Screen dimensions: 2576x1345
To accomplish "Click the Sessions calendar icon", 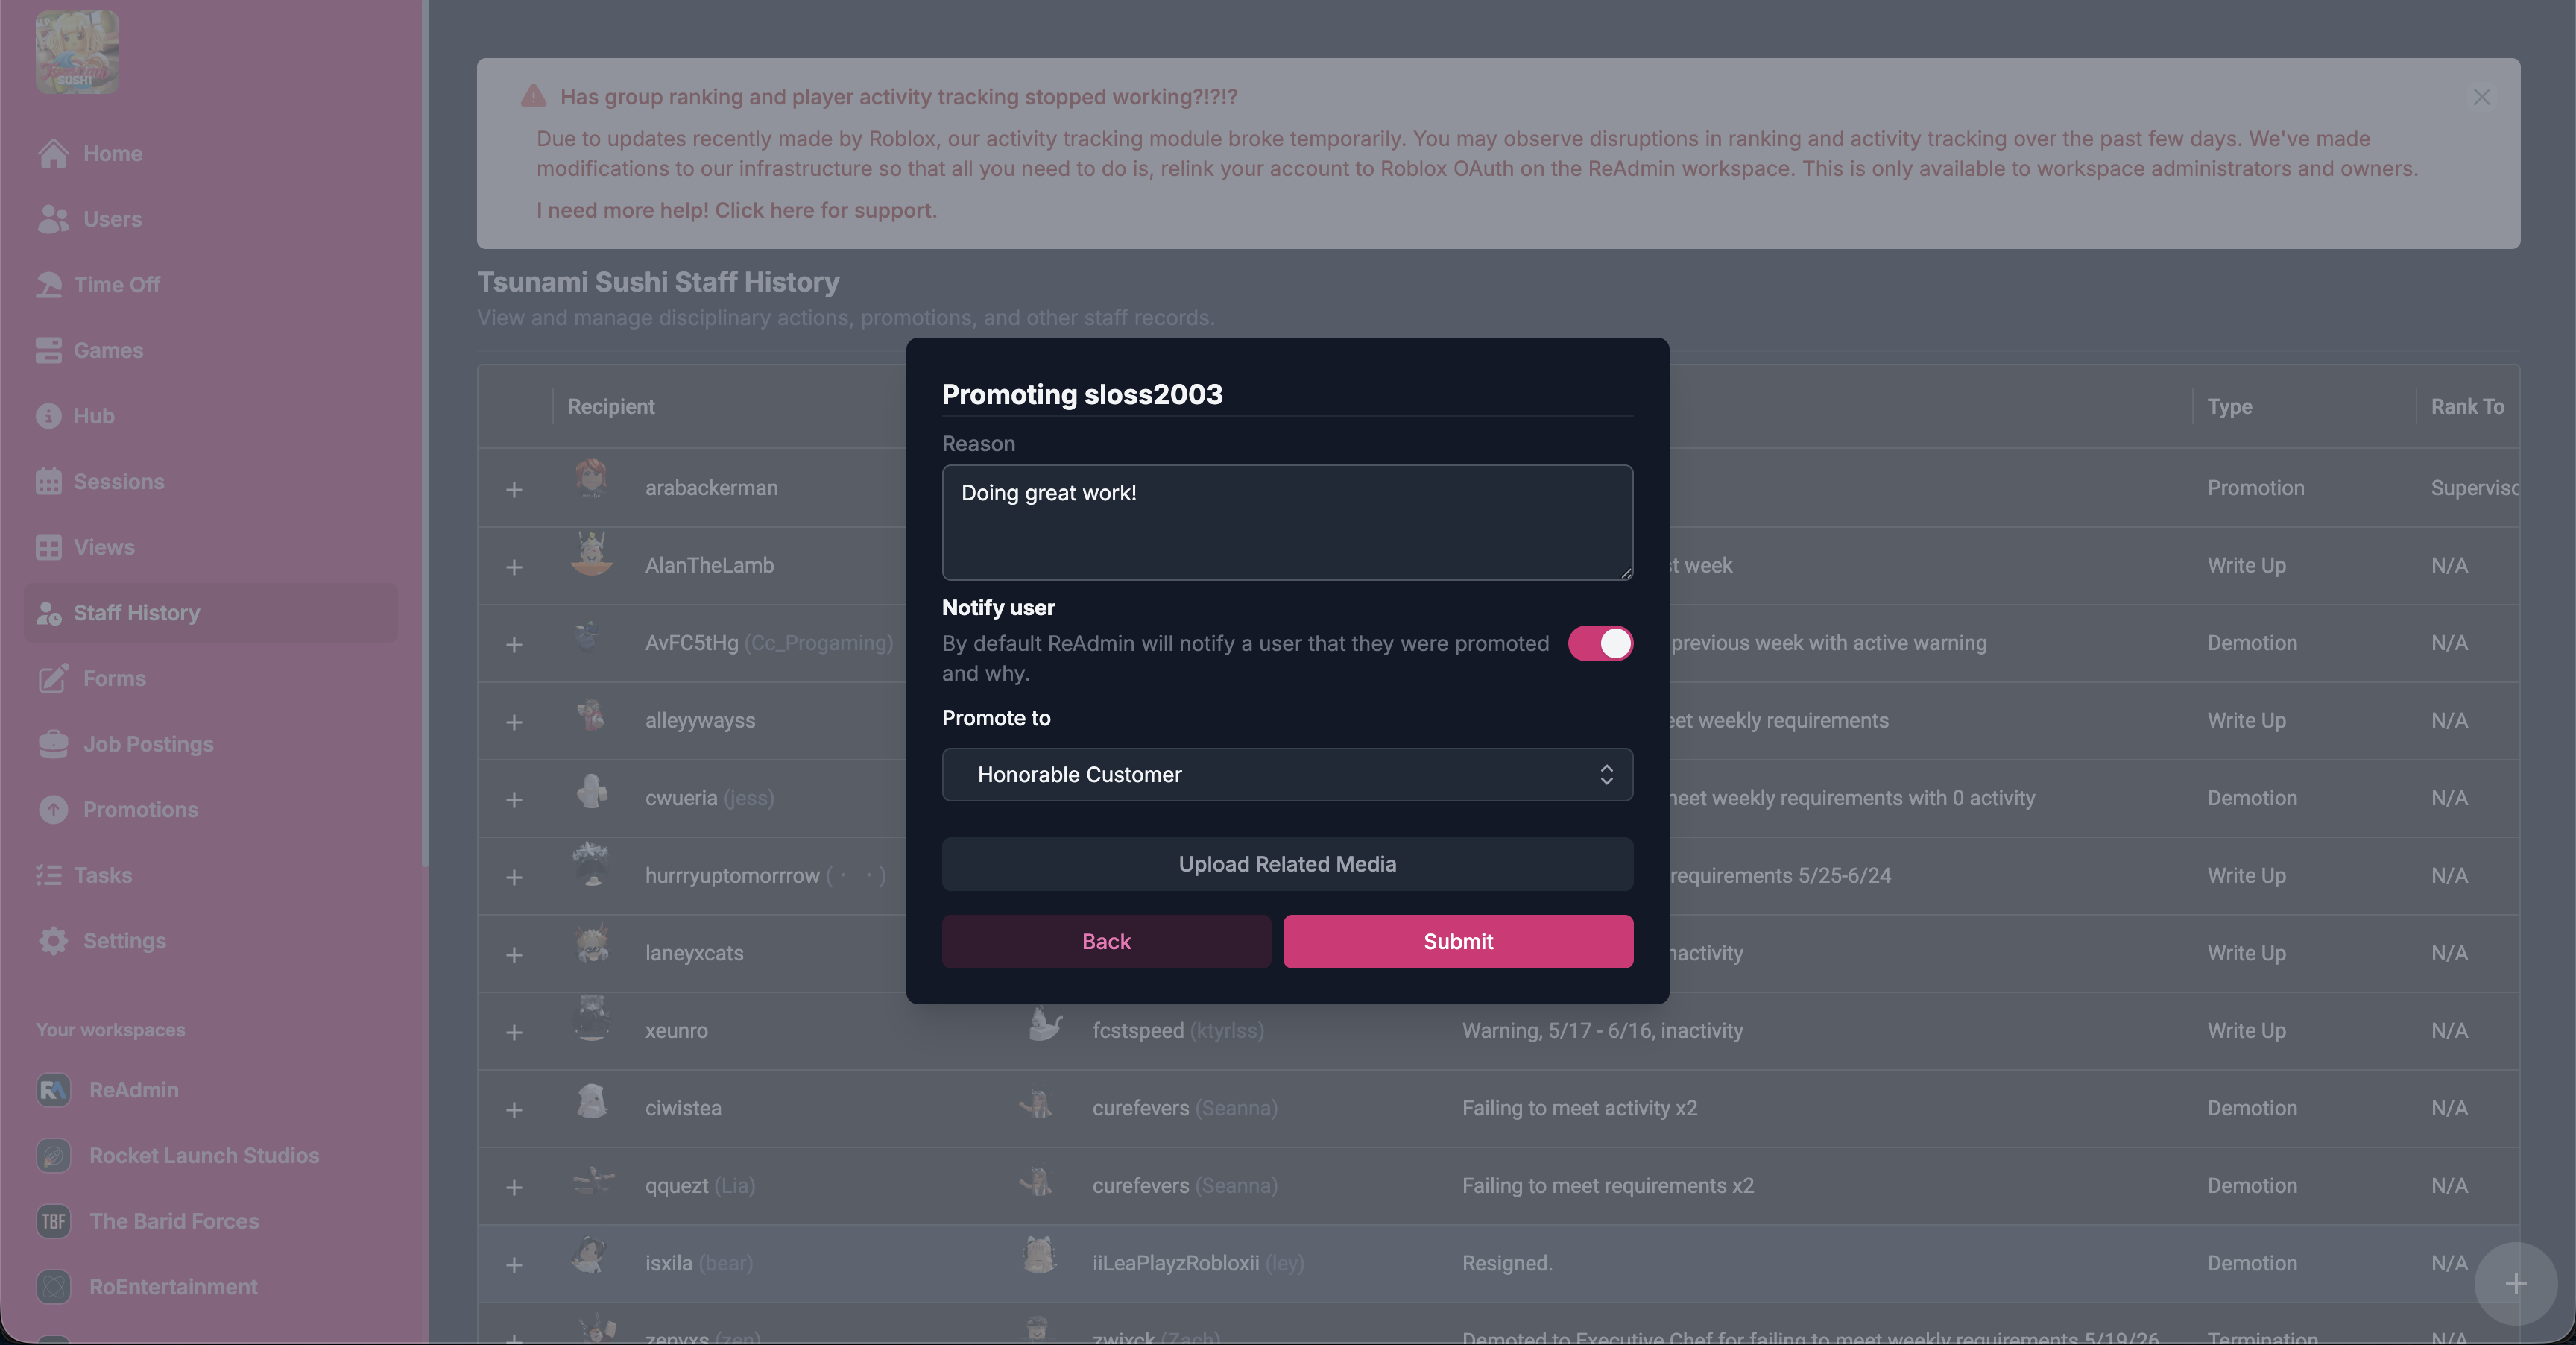I will click(49, 482).
